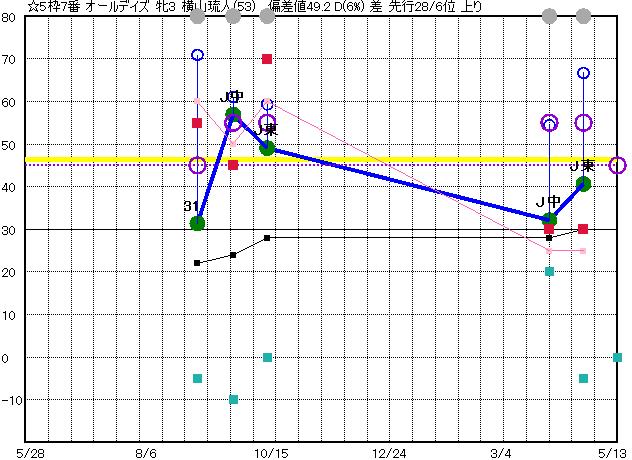The height and width of the screenshot is (460, 632).
Task: Select the red square at value 70
Action: 267,59
